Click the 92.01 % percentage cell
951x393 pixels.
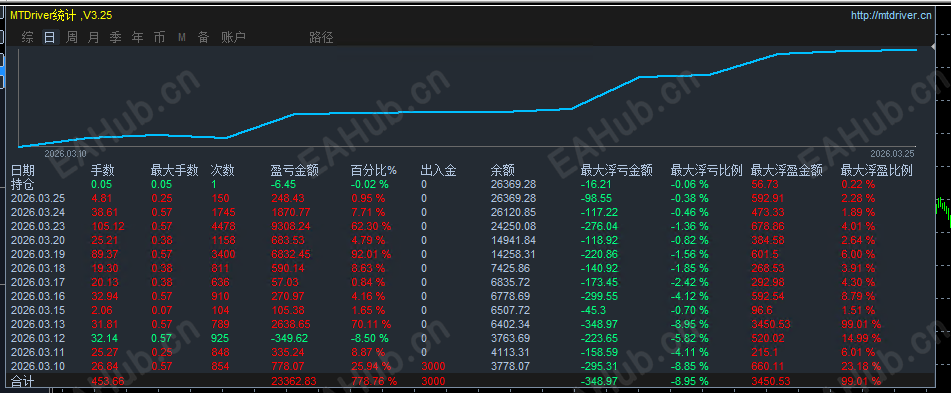pyautogui.click(x=370, y=254)
